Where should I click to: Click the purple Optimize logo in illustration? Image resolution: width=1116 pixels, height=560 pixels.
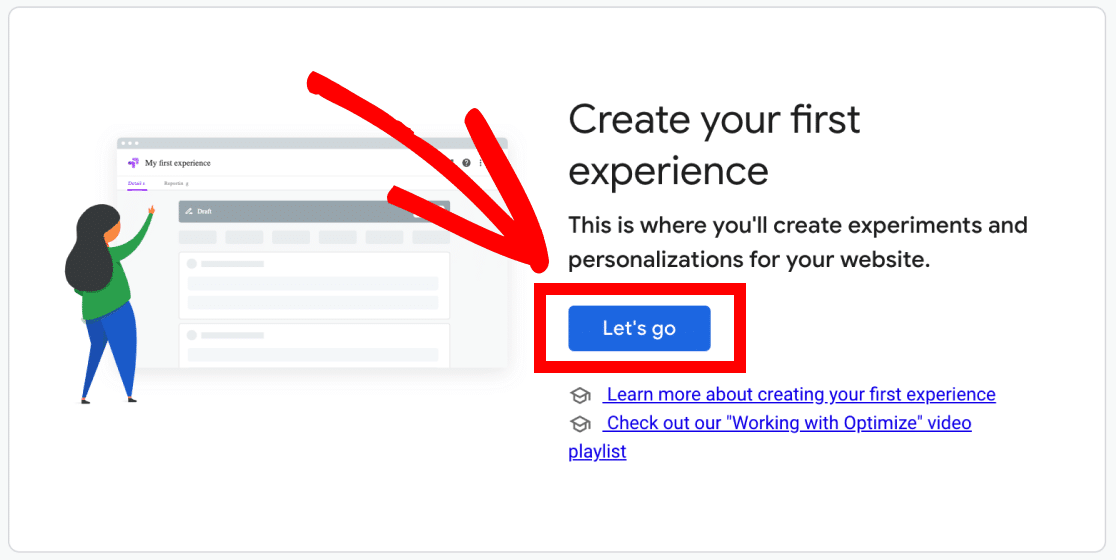tap(133, 163)
